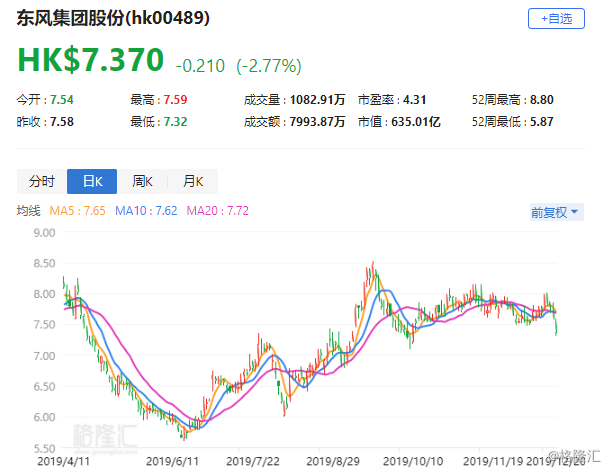This screenshot has width=608, height=470.
Task: Open the 月K monthly chart tab
Action: tap(193, 181)
